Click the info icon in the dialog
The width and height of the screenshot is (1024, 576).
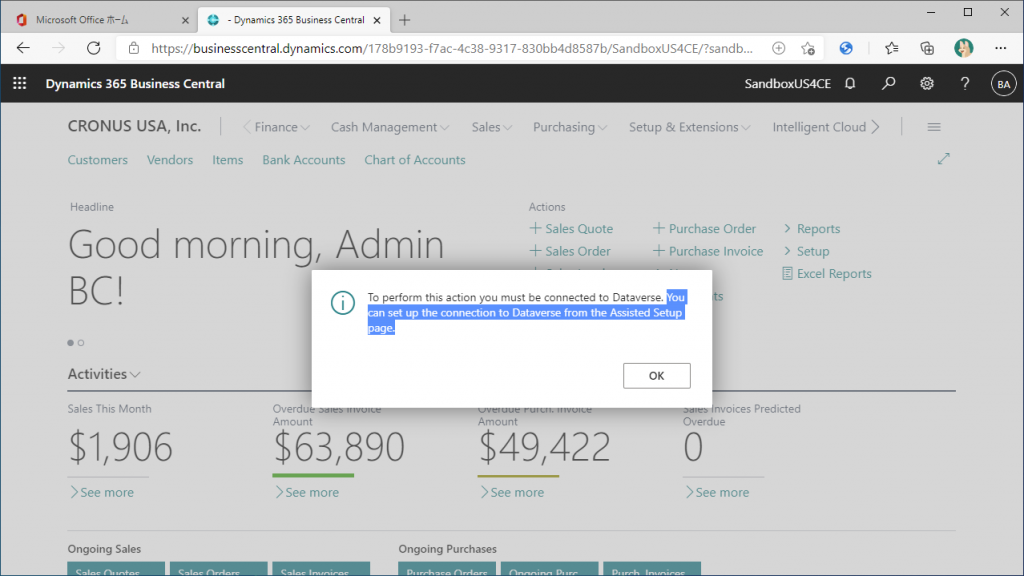click(343, 302)
